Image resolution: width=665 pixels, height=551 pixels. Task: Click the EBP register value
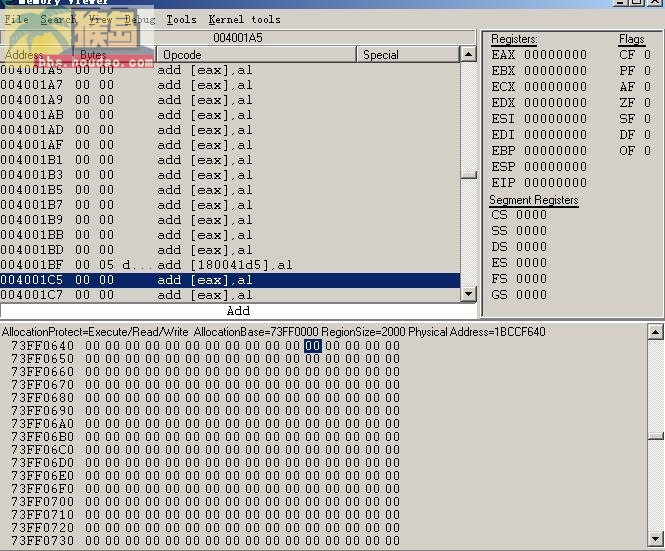tap(555, 151)
